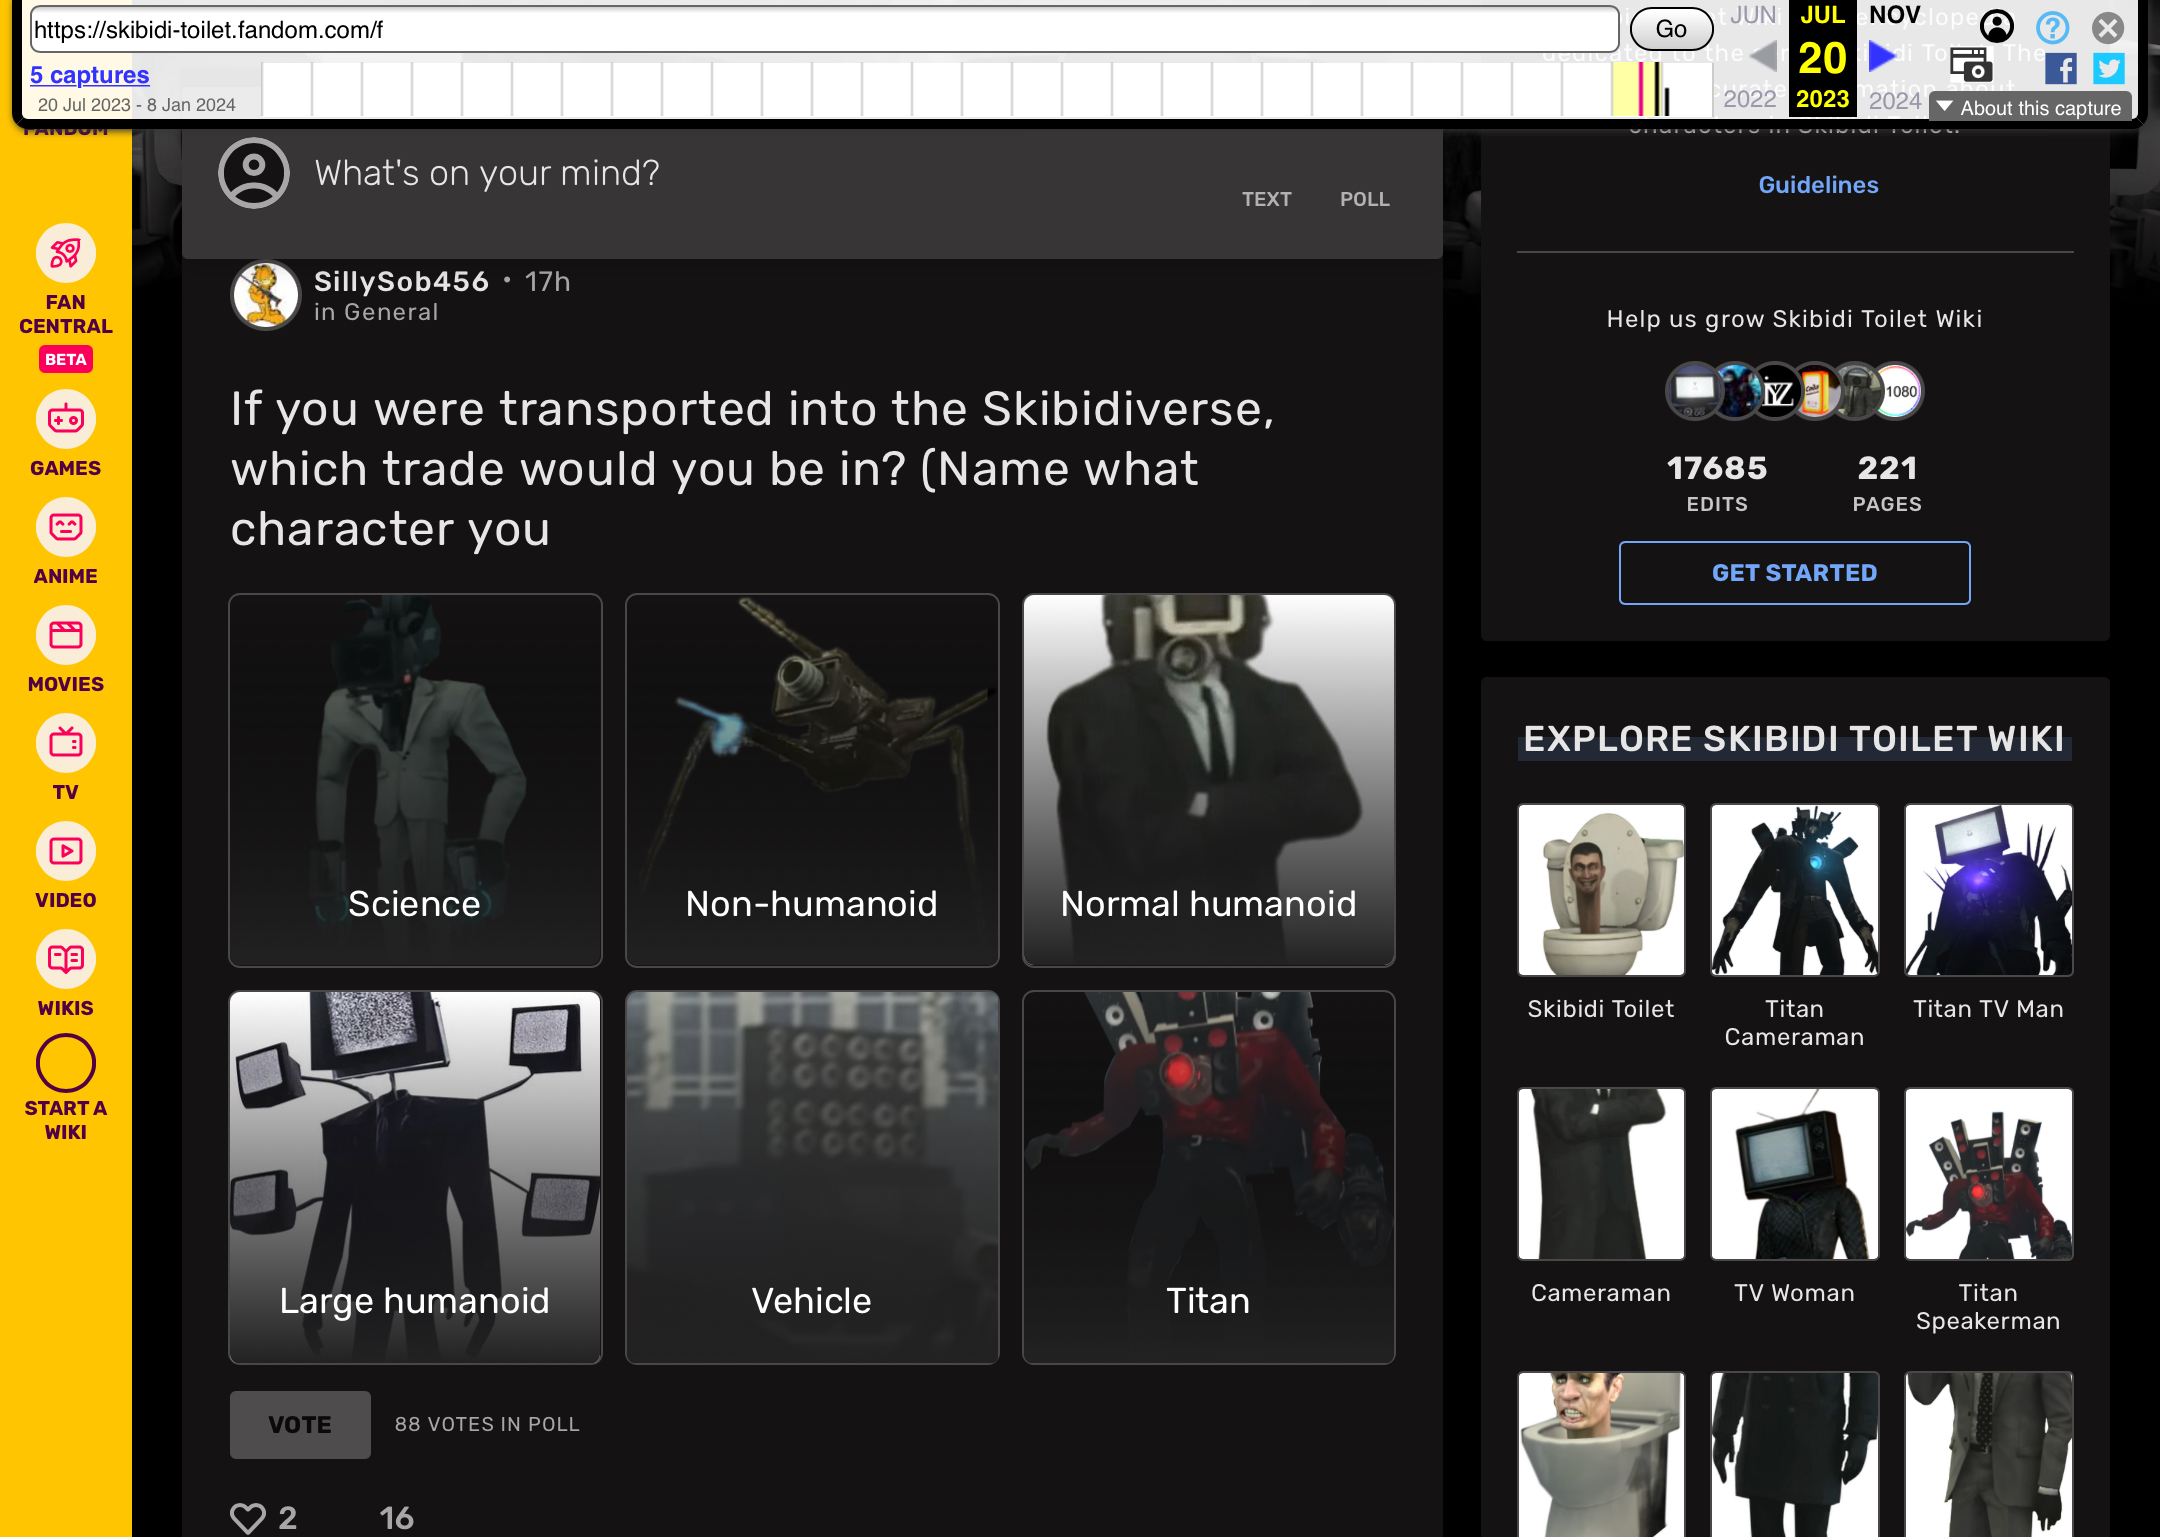Select the Science poll option
2160x1537 pixels.
[415, 780]
